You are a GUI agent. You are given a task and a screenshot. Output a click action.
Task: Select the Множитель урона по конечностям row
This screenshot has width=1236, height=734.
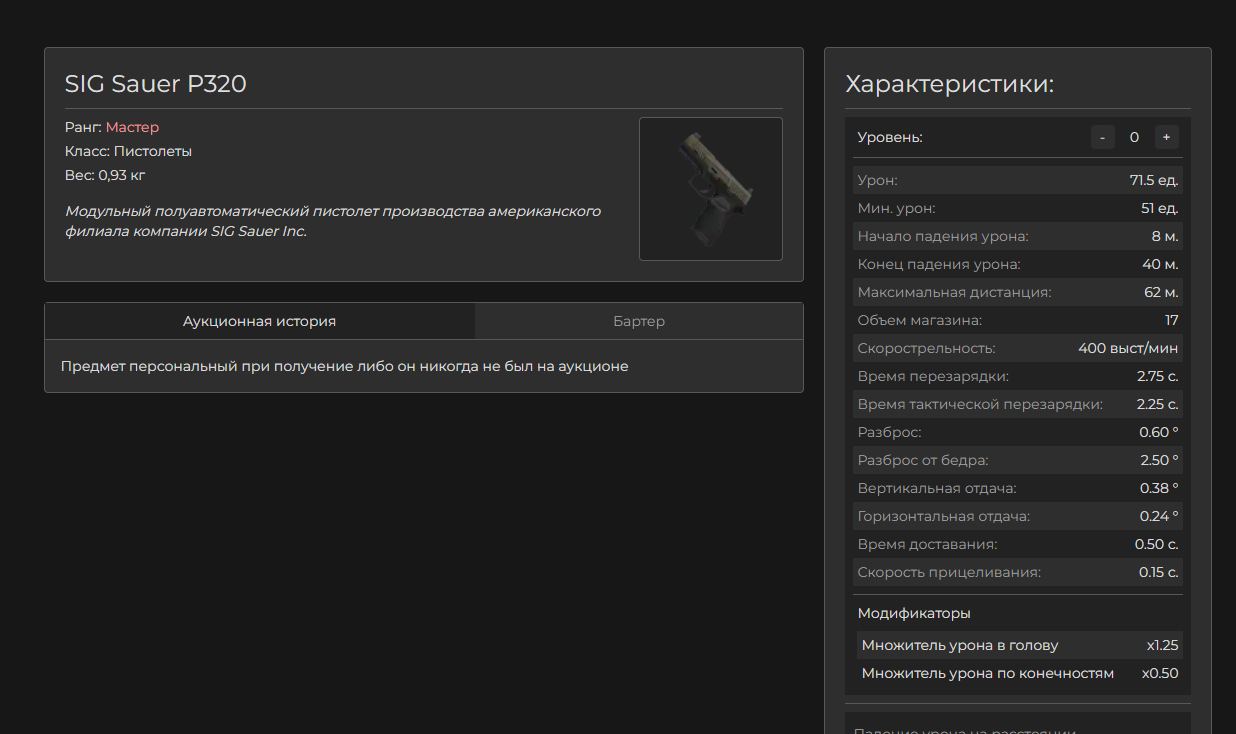[x=1020, y=673]
